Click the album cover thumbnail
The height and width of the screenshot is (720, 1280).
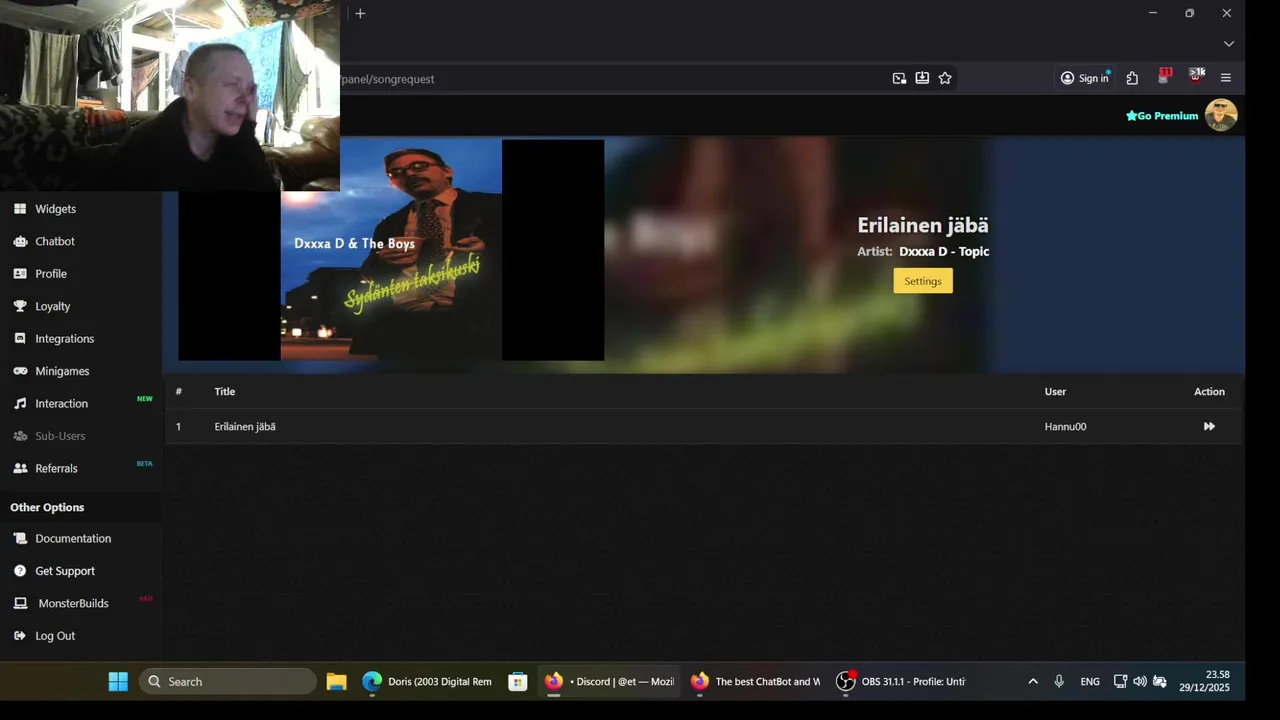pos(391,249)
